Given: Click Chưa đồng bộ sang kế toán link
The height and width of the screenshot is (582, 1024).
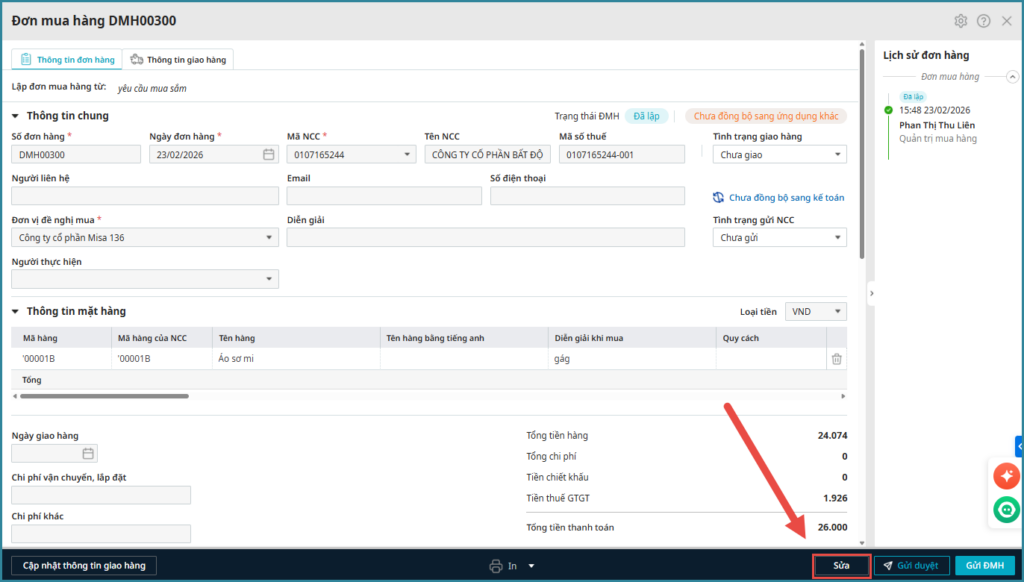Looking at the screenshot, I should pos(786,198).
